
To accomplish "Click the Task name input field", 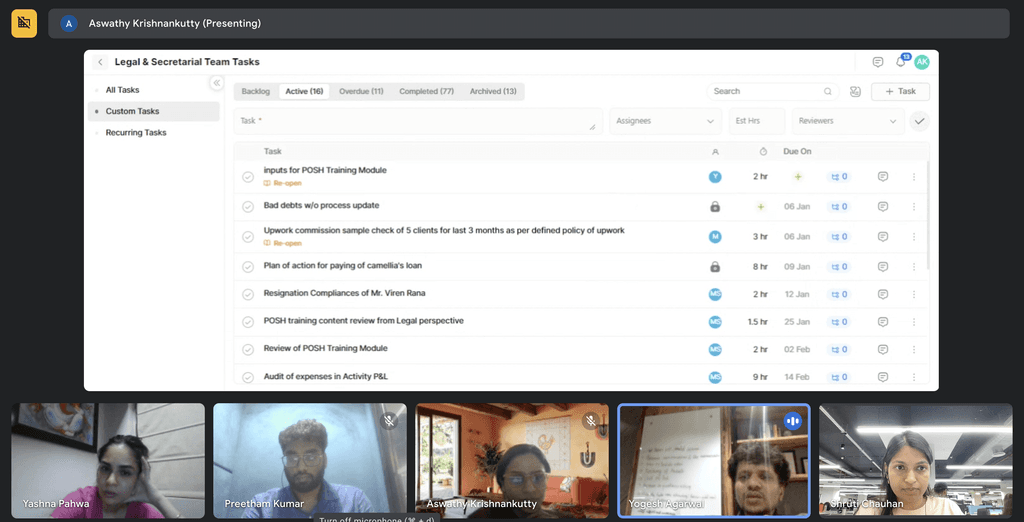I will 419,121.
